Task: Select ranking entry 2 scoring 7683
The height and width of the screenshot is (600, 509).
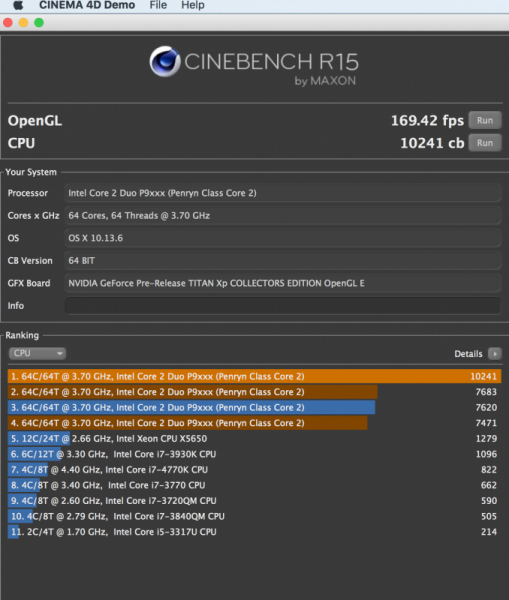Action: 254,392
